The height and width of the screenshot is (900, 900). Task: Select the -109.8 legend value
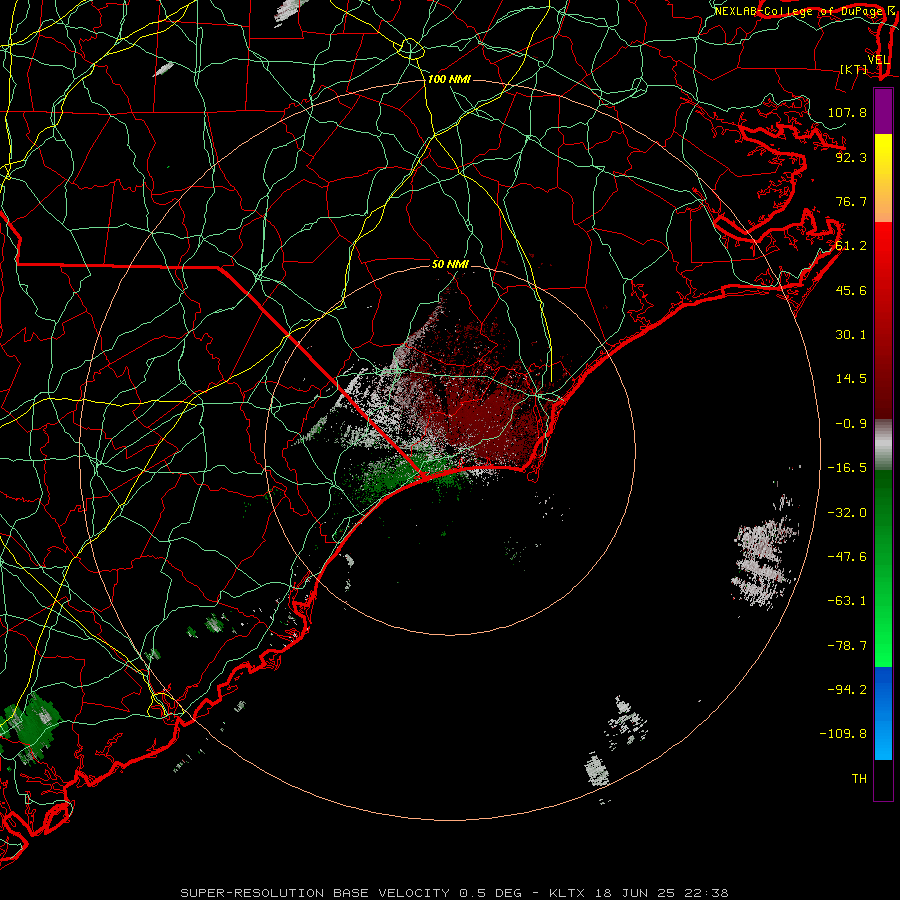pyautogui.click(x=843, y=734)
